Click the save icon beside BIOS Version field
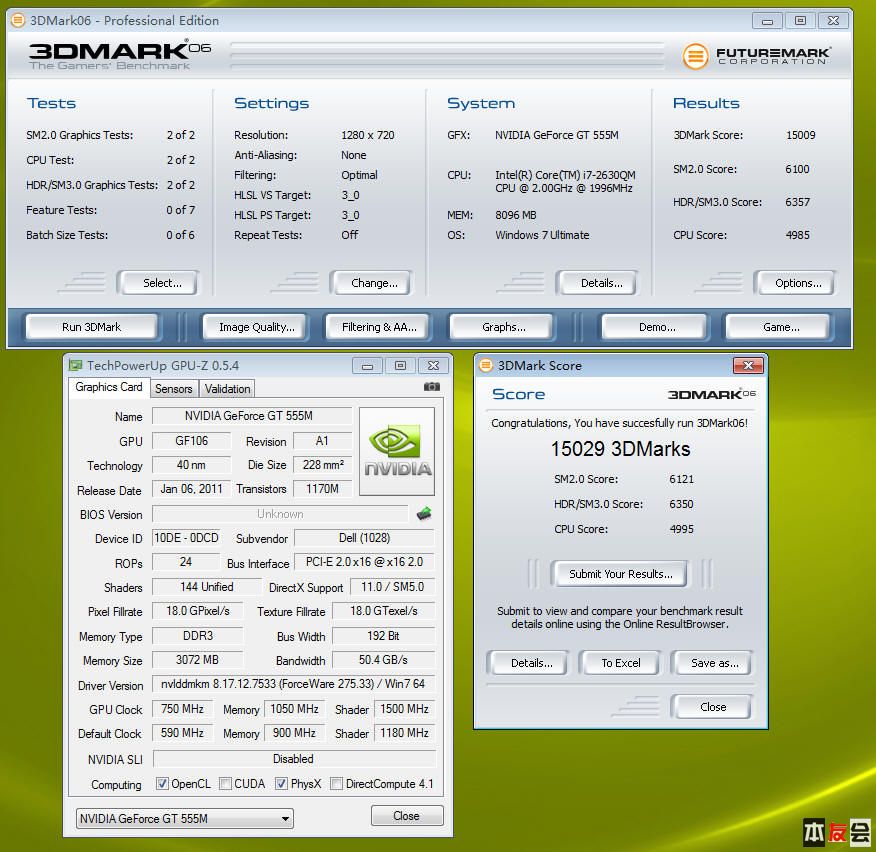Viewport: 876px width, 852px height. pyautogui.click(x=423, y=514)
